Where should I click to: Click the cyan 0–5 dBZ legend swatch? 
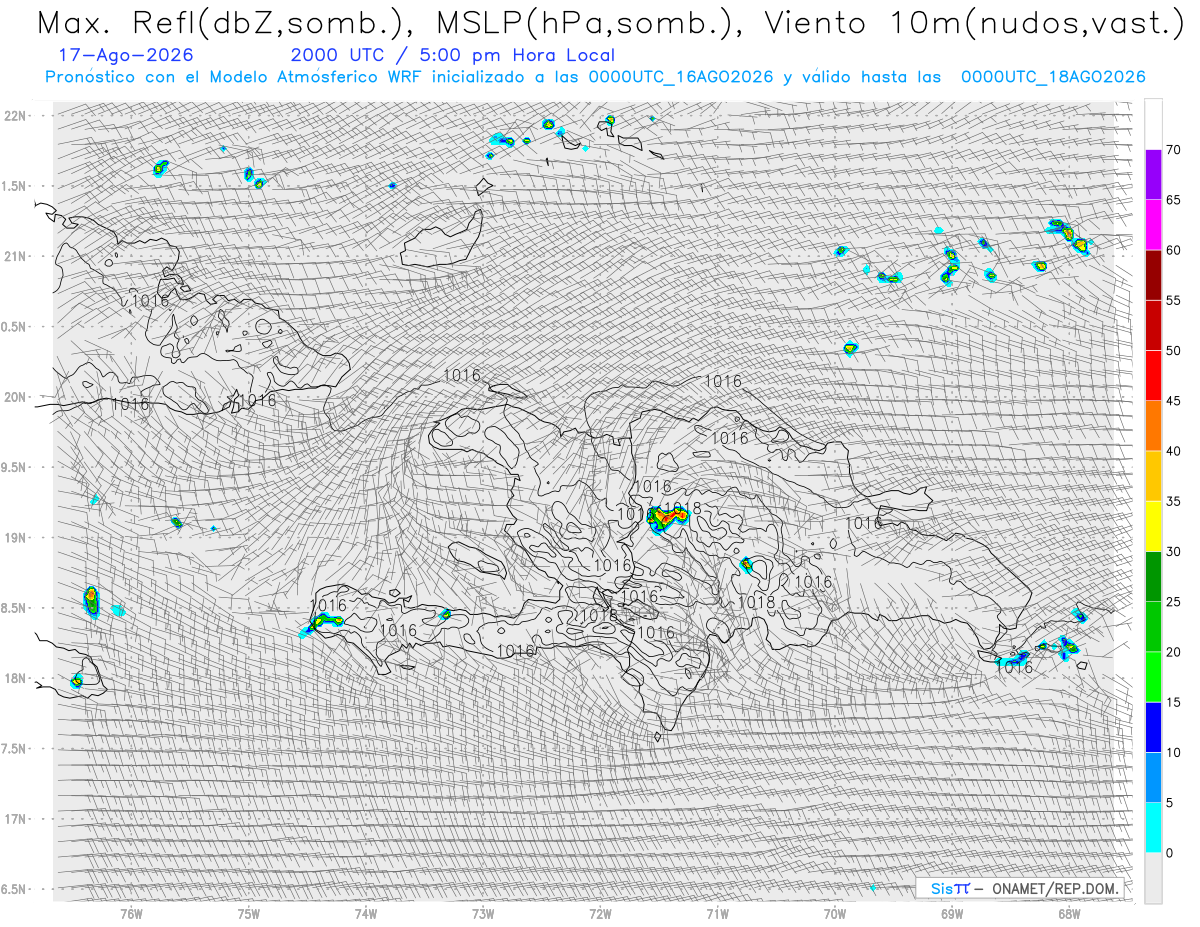1153,828
